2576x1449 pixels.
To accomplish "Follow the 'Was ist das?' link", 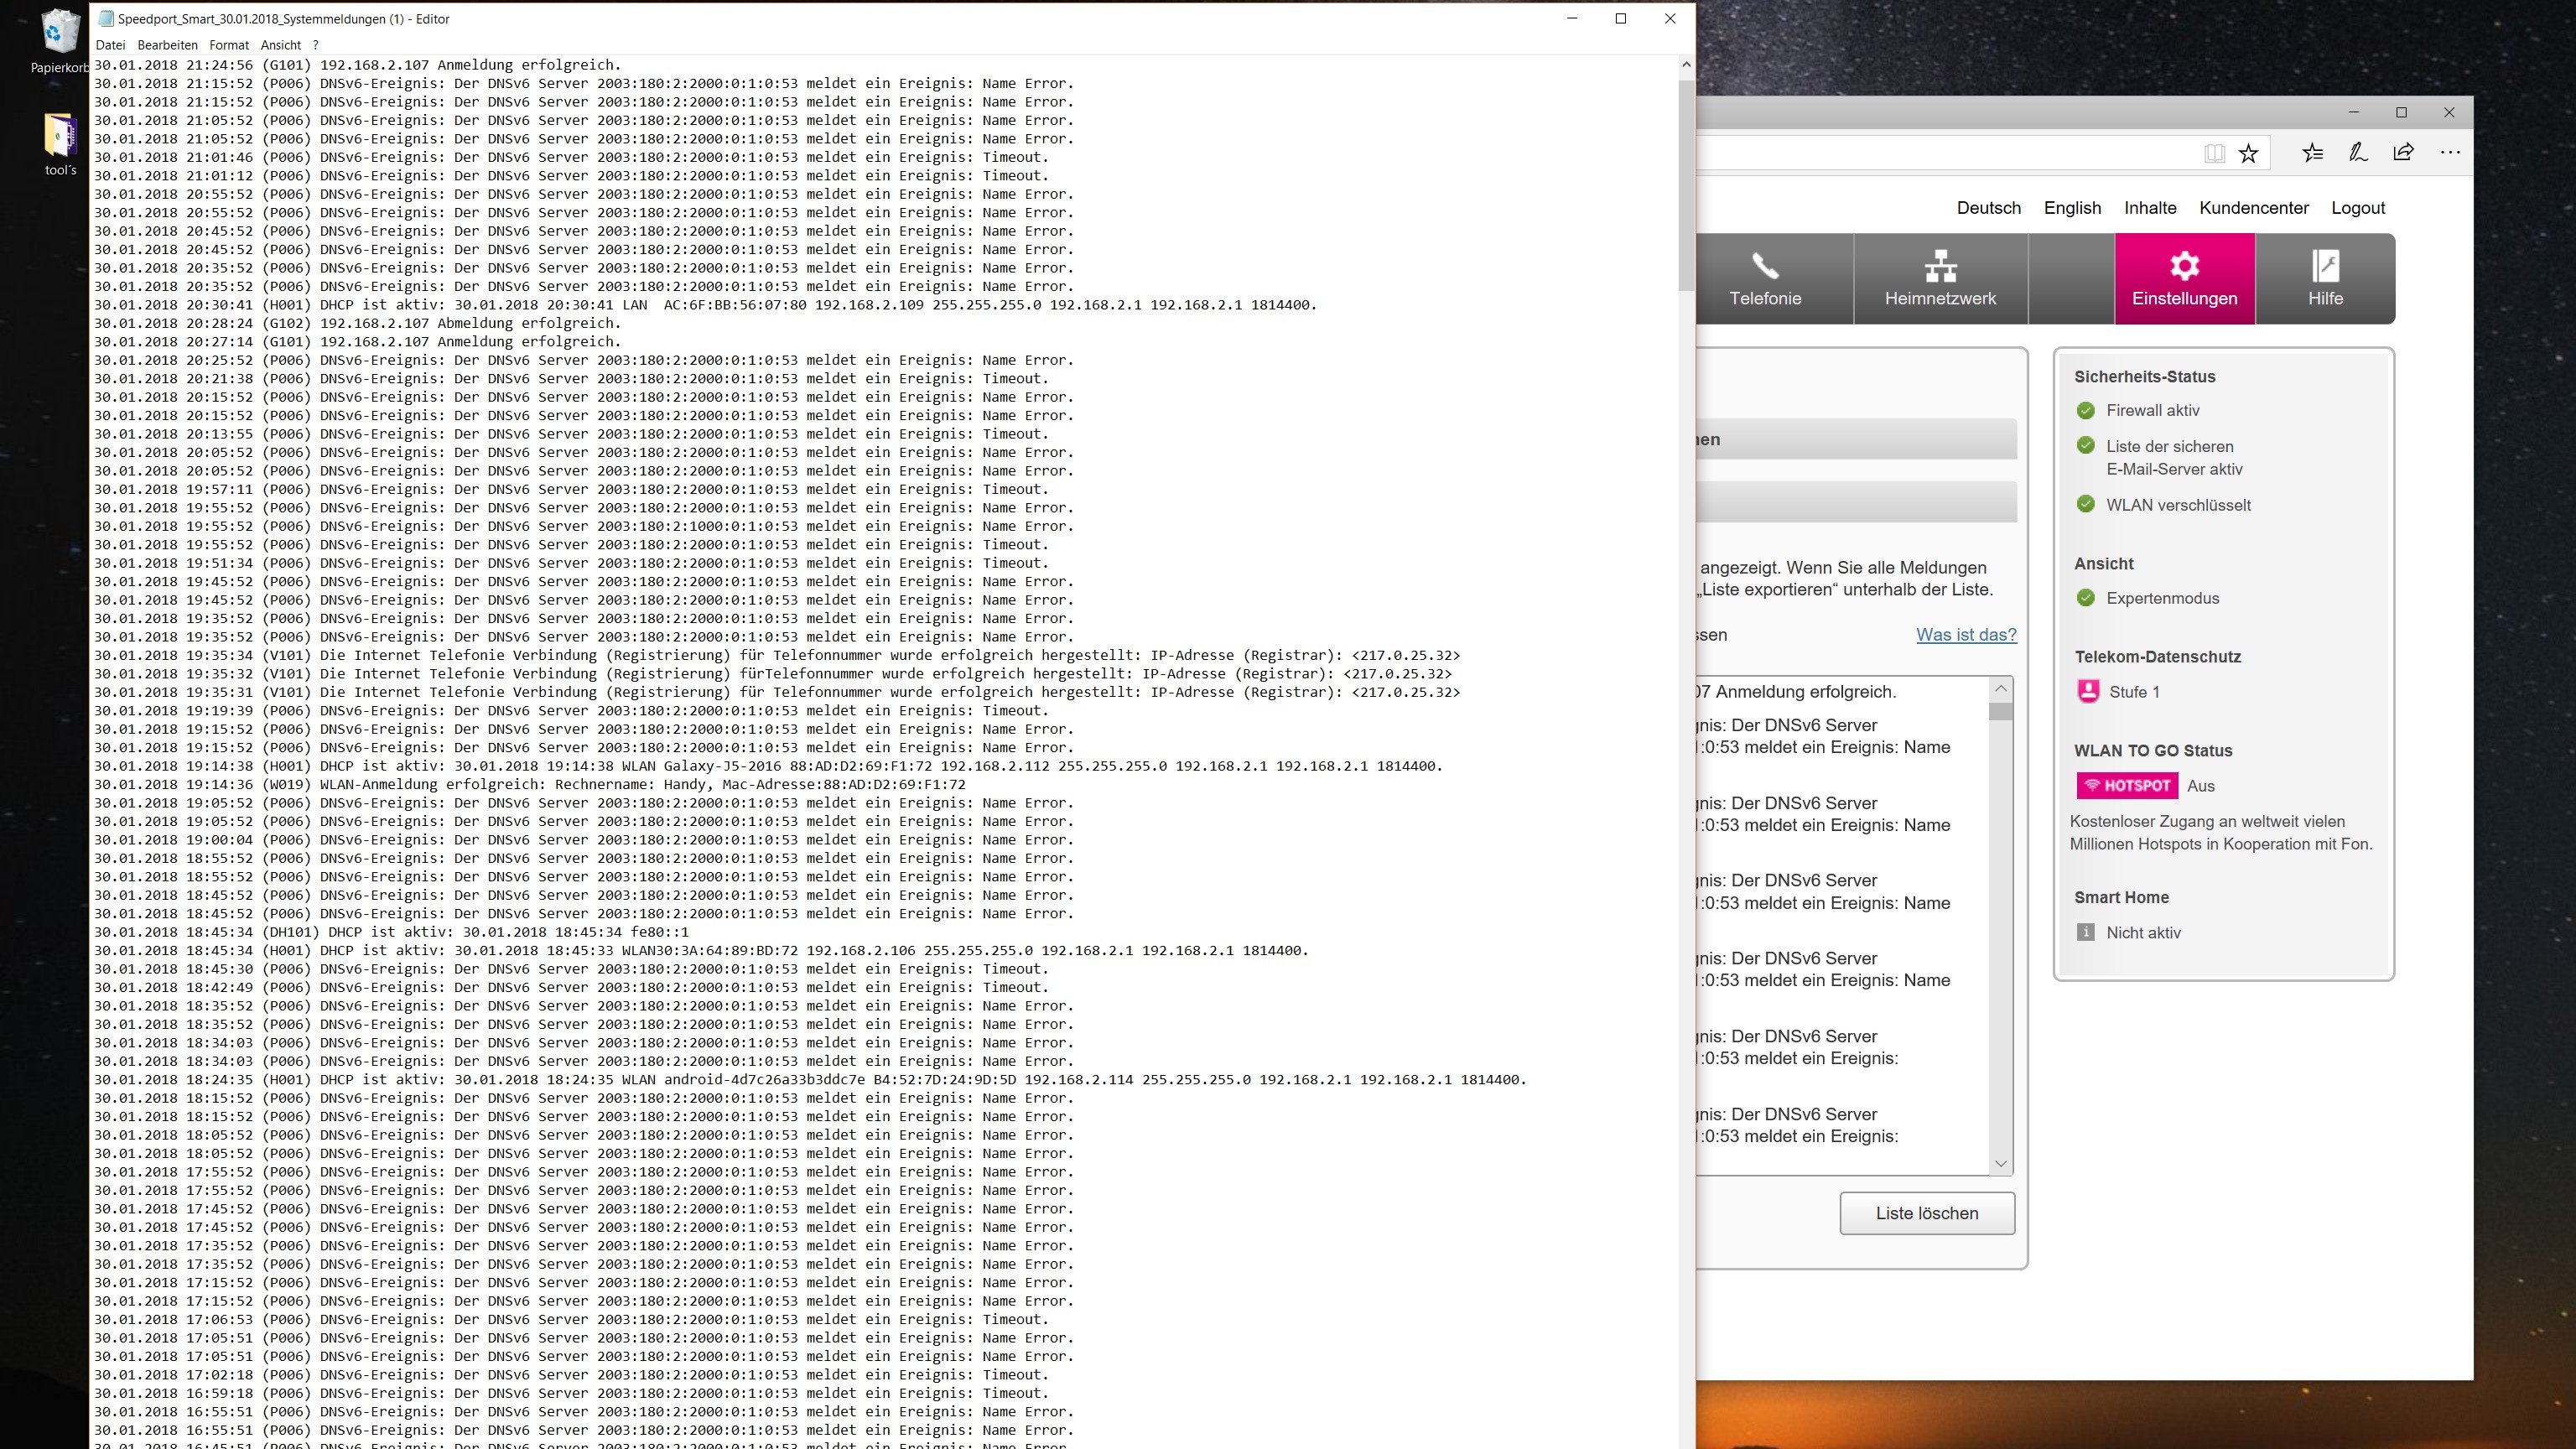I will tap(1966, 635).
